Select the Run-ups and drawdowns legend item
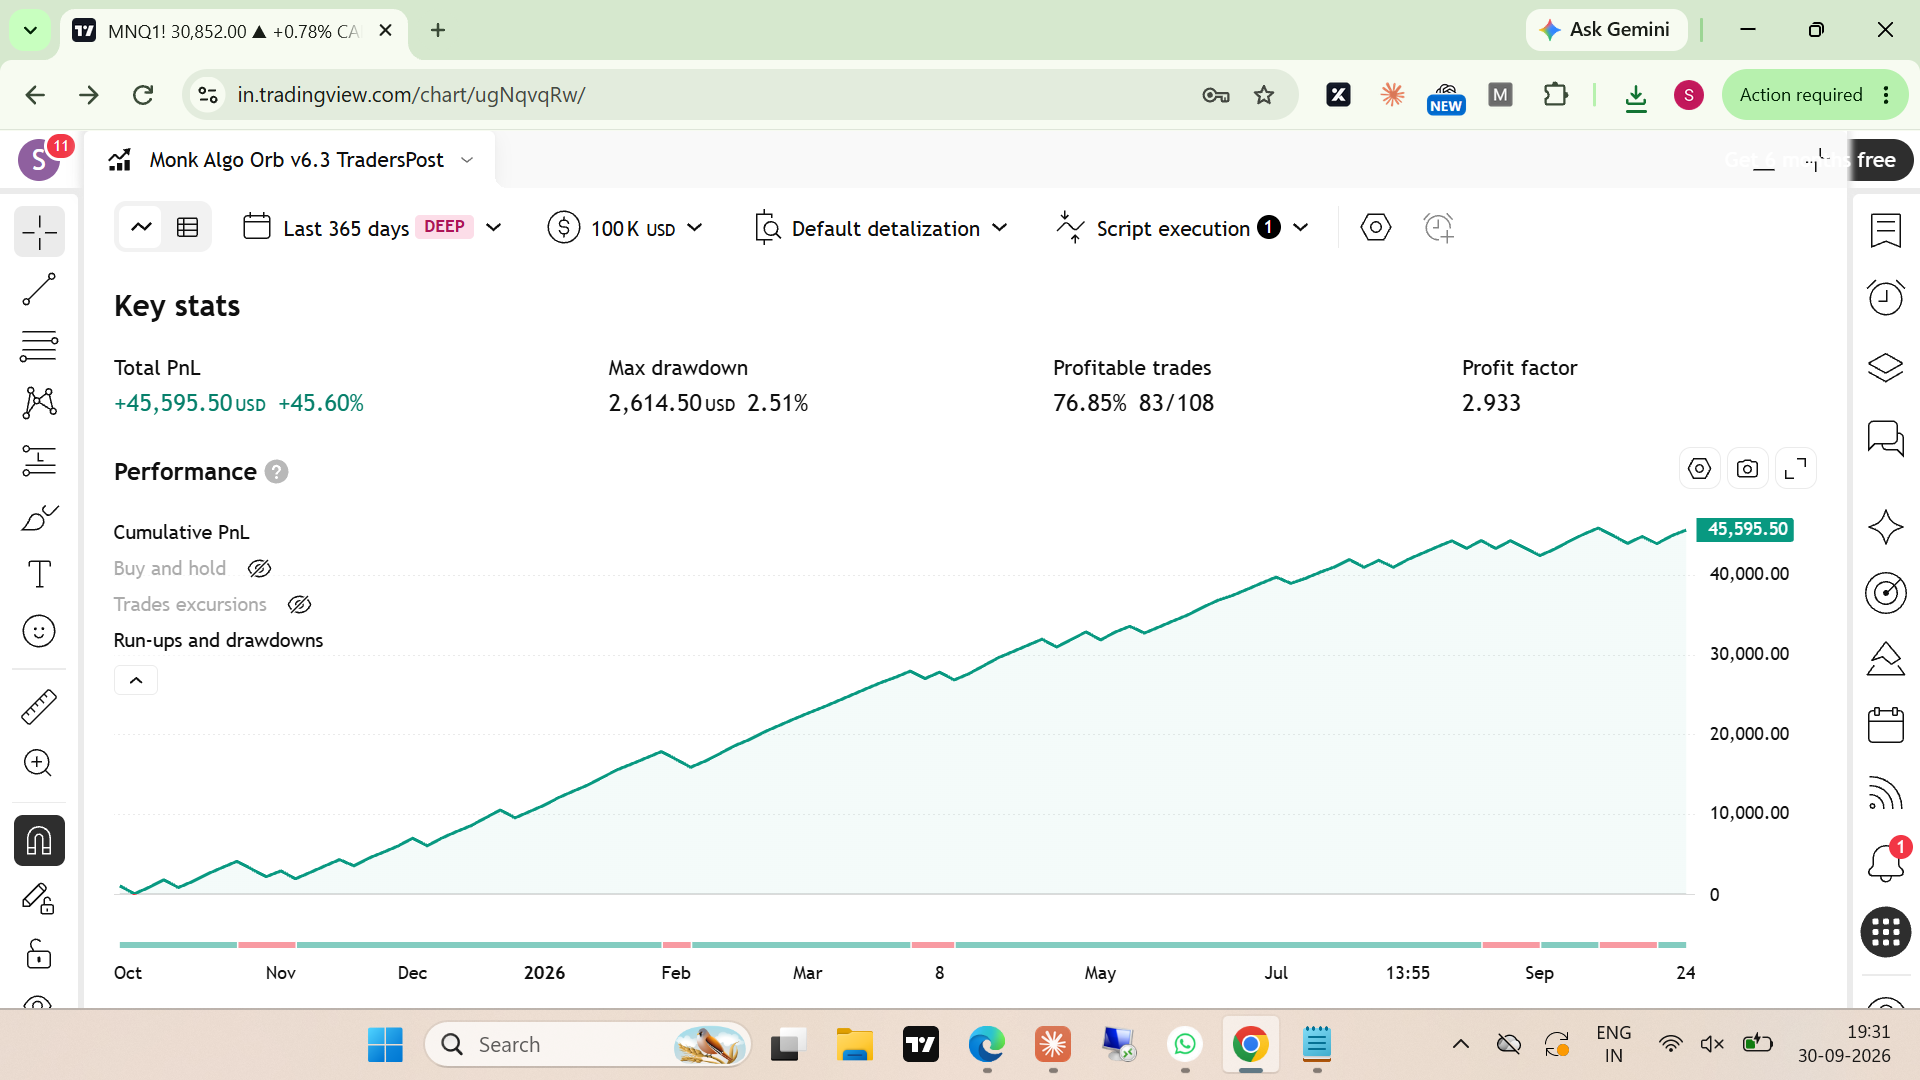The height and width of the screenshot is (1080, 1920). coord(218,640)
